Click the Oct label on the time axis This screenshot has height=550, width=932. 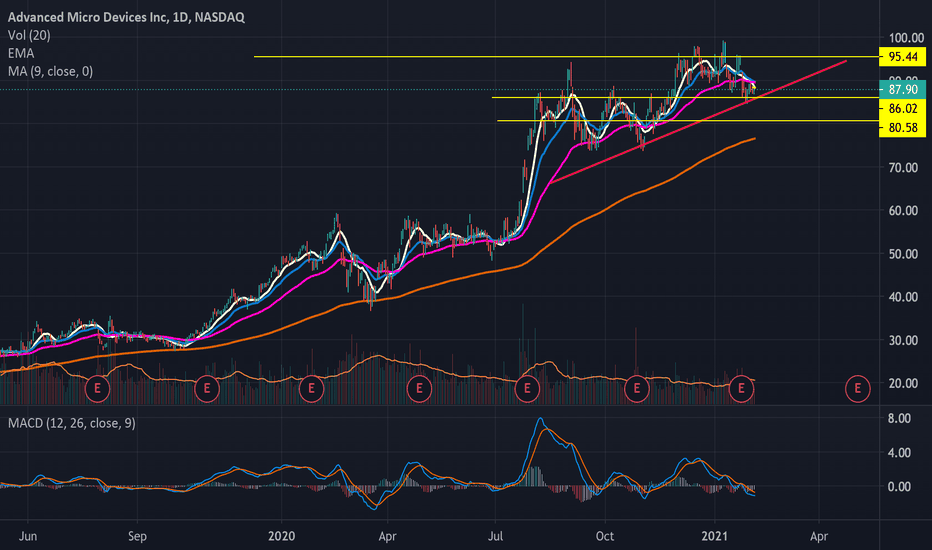(604, 536)
